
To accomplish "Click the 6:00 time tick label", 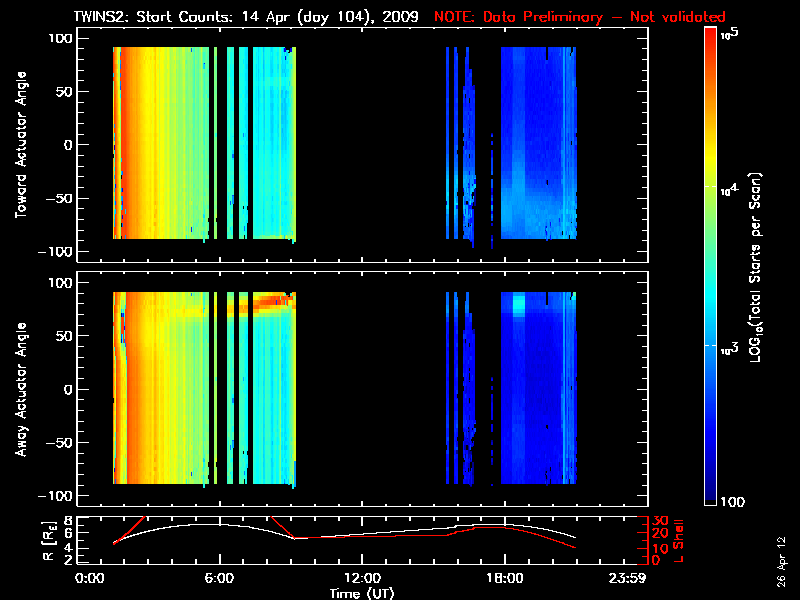I will pos(219,579).
